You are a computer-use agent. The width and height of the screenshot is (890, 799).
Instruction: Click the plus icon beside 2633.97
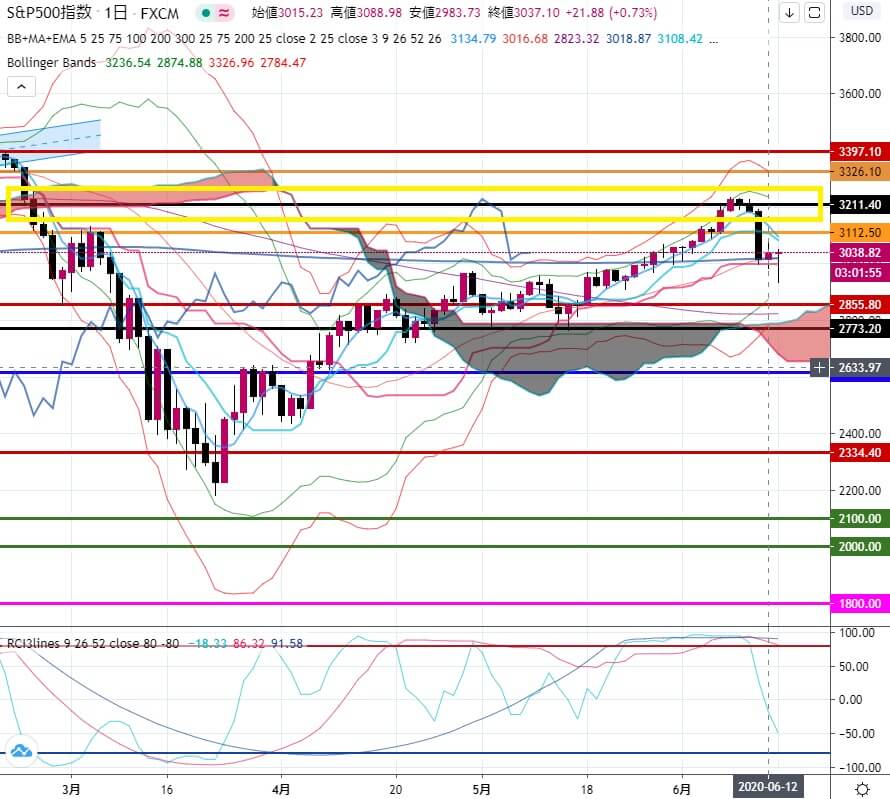coord(819,368)
